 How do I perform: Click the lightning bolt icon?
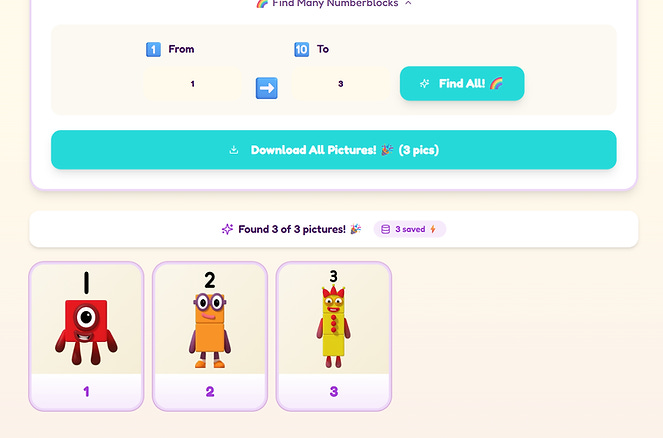(433, 229)
